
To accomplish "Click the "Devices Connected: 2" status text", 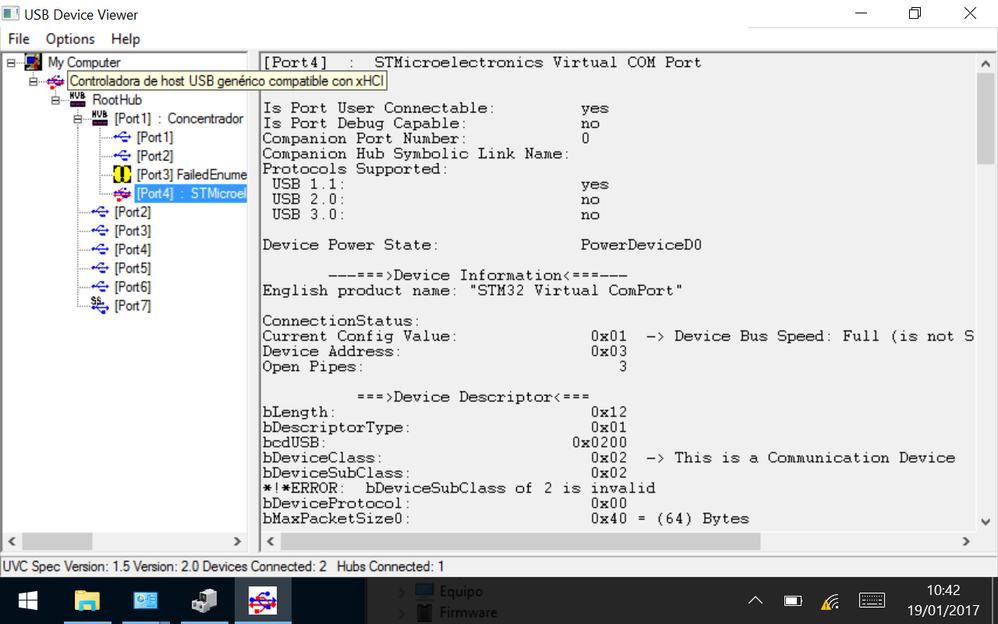I will click(265, 567).
